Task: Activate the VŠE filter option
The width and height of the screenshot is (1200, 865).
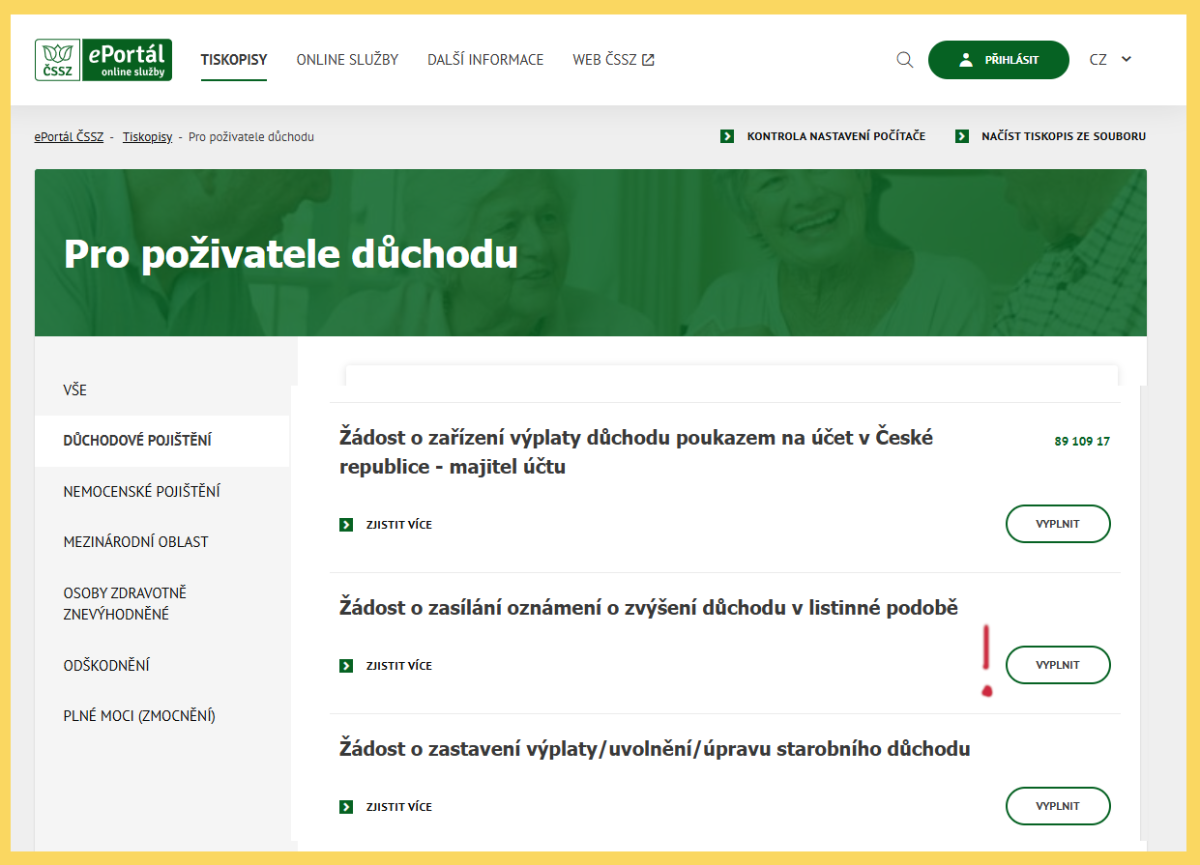Action: click(x=74, y=390)
